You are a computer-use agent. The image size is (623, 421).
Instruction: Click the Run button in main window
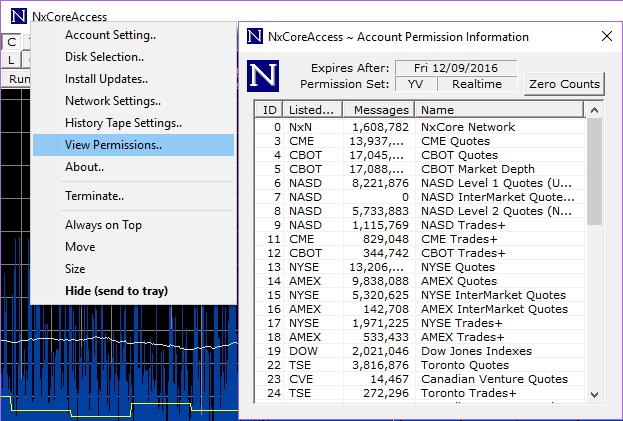click(x=17, y=79)
